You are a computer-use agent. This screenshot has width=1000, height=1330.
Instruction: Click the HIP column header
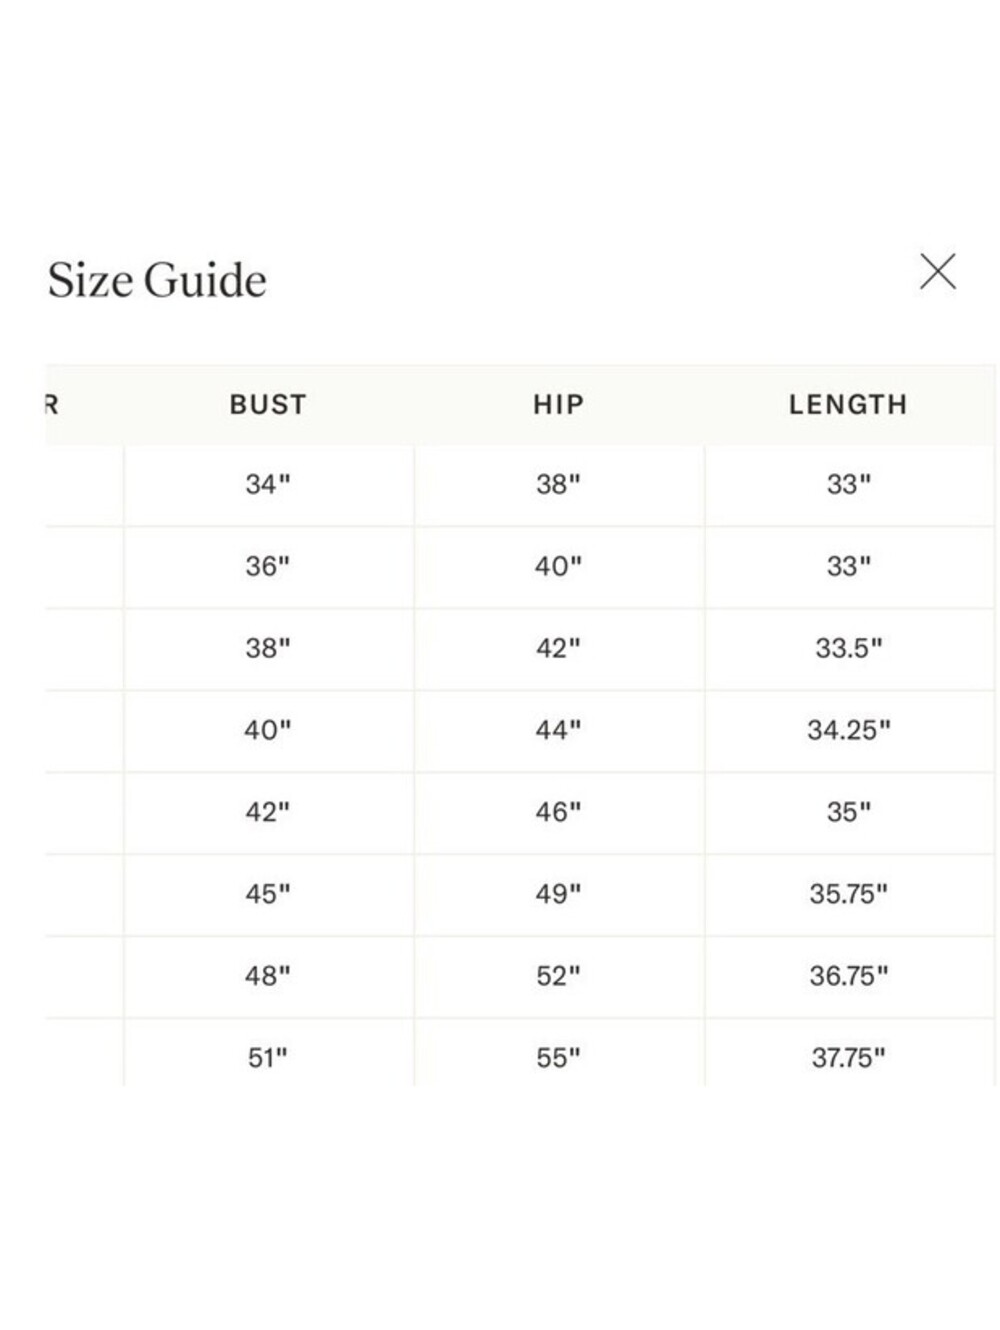558,404
